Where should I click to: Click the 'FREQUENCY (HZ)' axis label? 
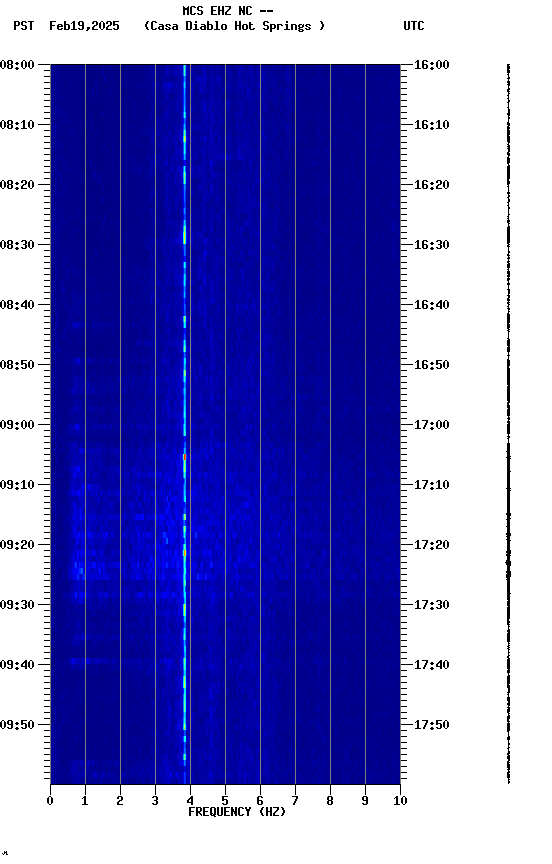click(237, 812)
